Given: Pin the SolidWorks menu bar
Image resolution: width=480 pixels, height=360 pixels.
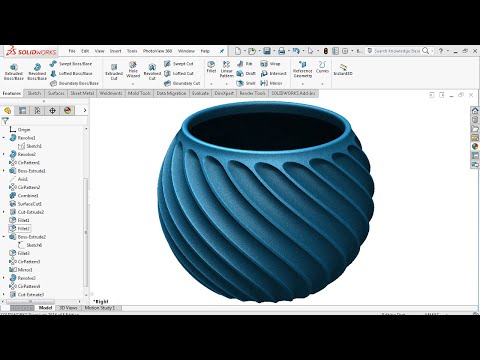Looking at the screenshot, I should [222, 51].
